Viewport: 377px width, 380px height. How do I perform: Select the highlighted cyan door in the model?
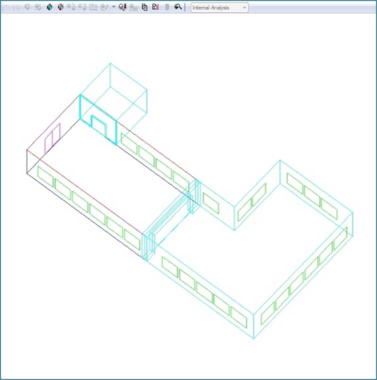pyautogui.click(x=99, y=127)
